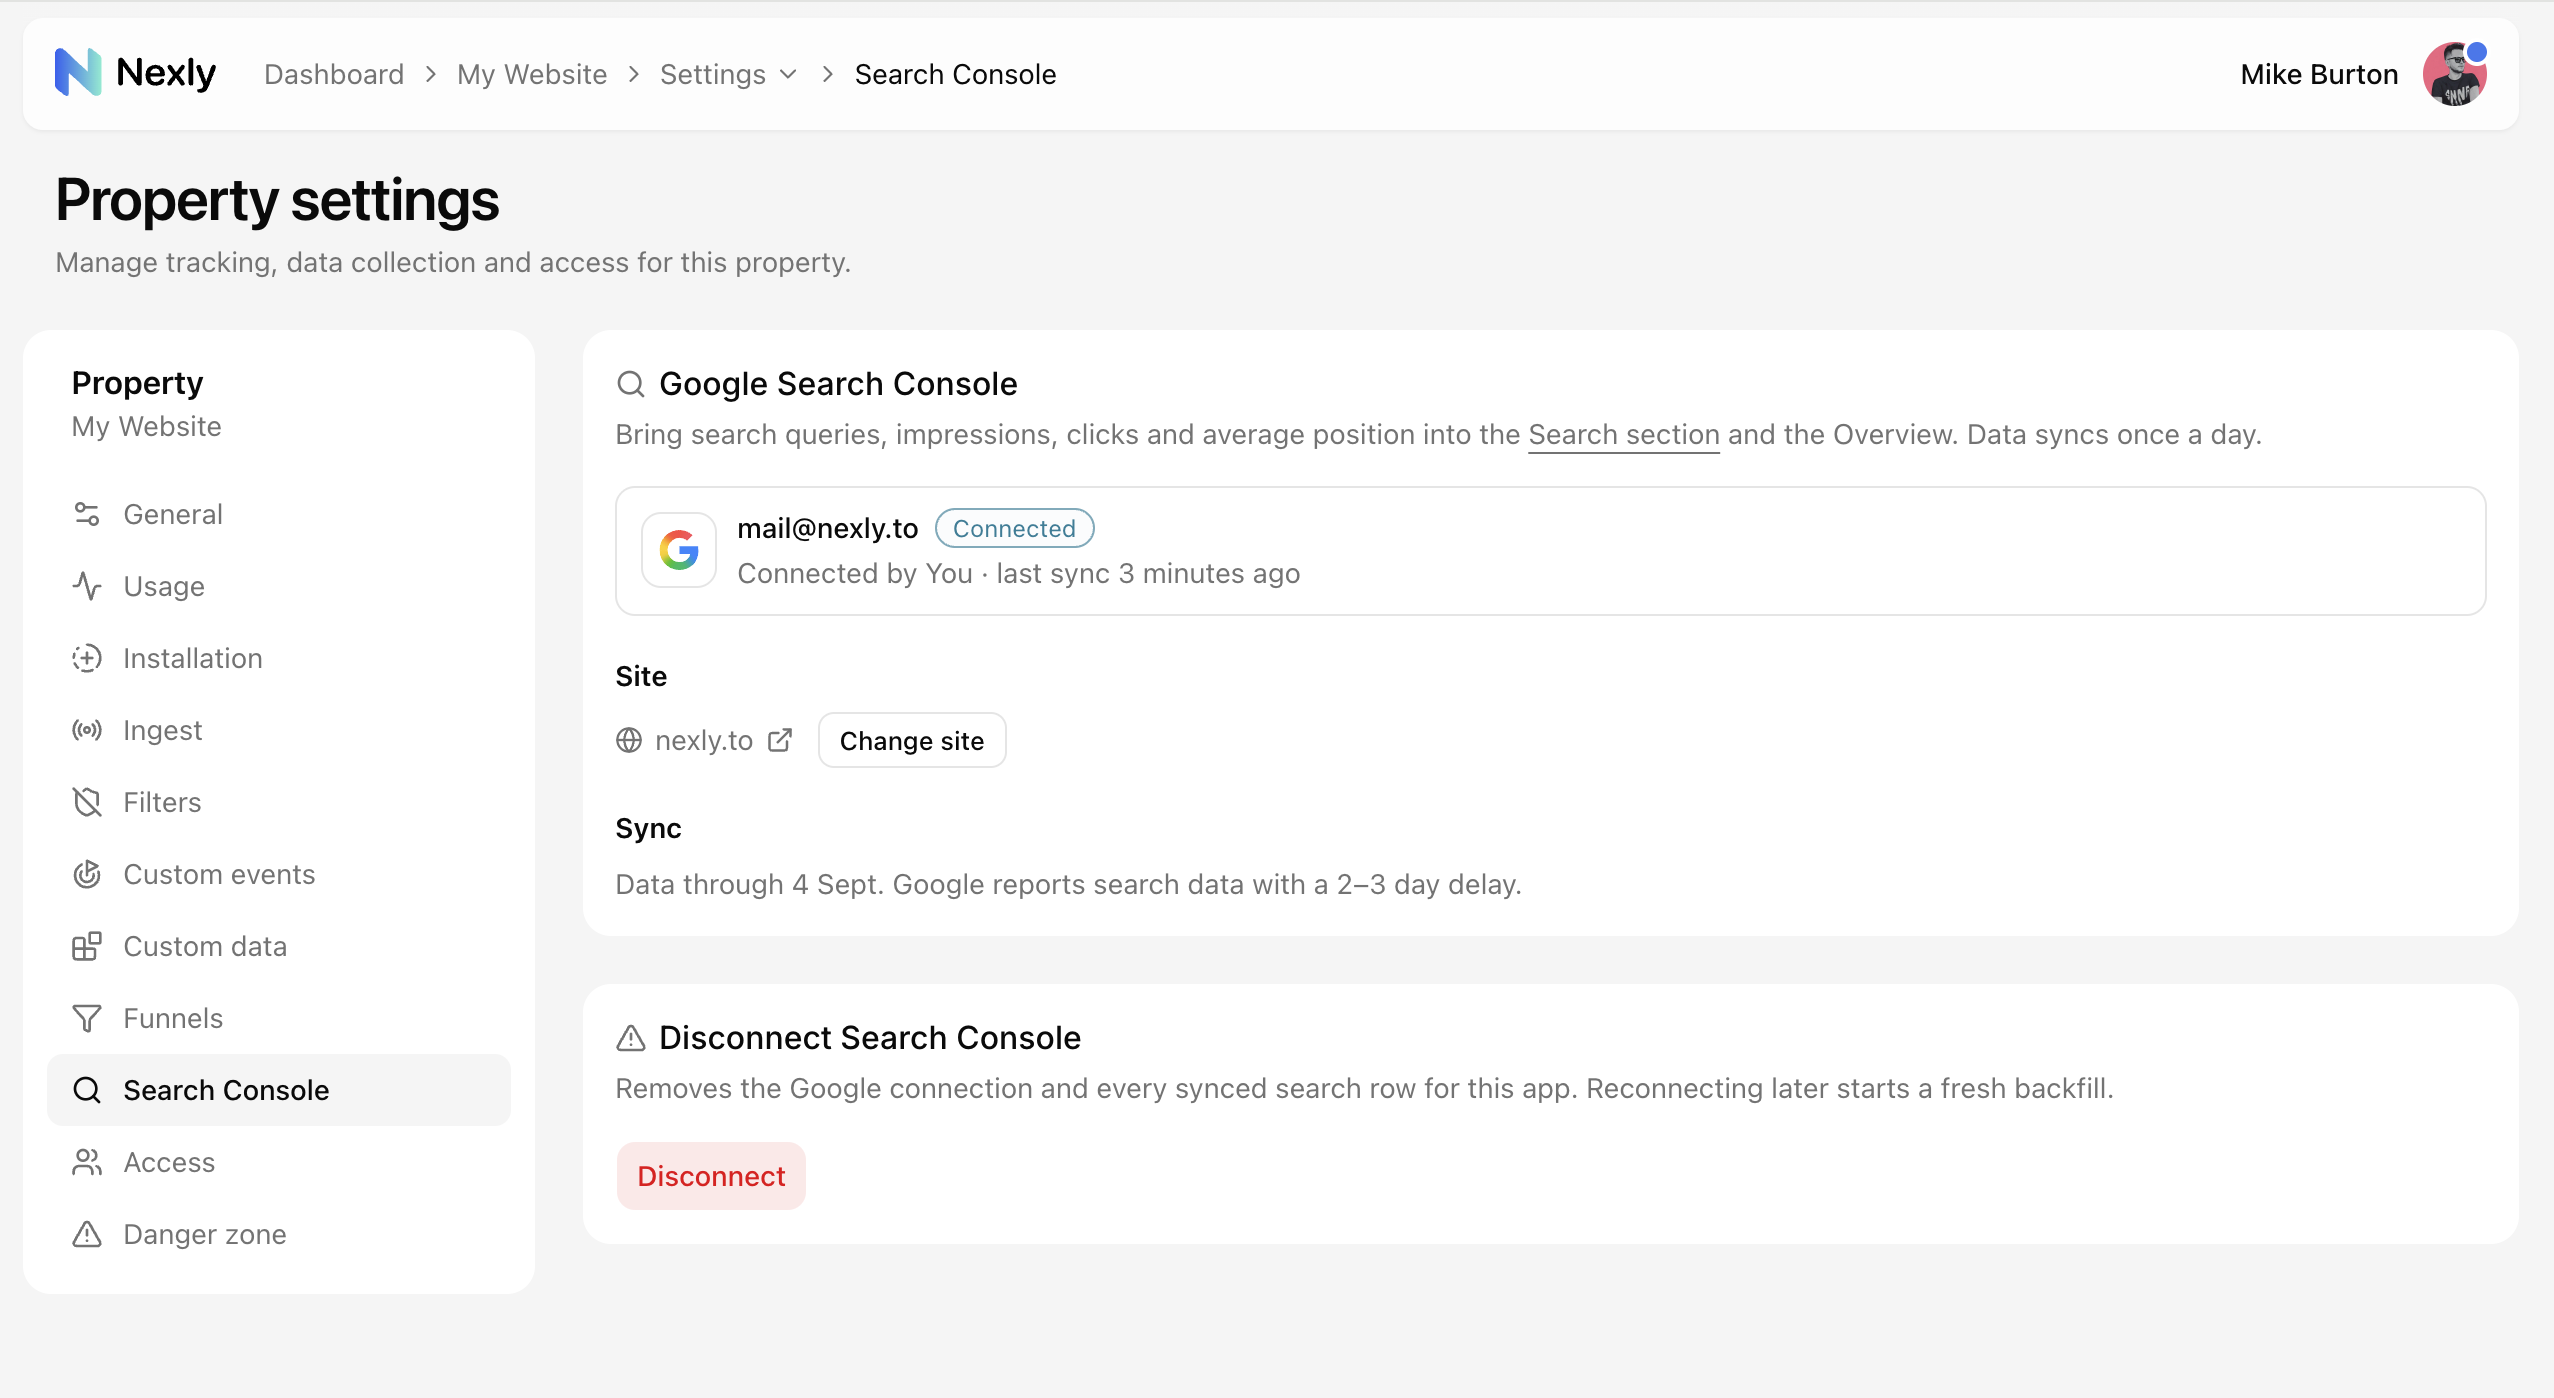Click the globe icon next to nexly.to
This screenshot has height=1398, width=2554.
coord(629,740)
